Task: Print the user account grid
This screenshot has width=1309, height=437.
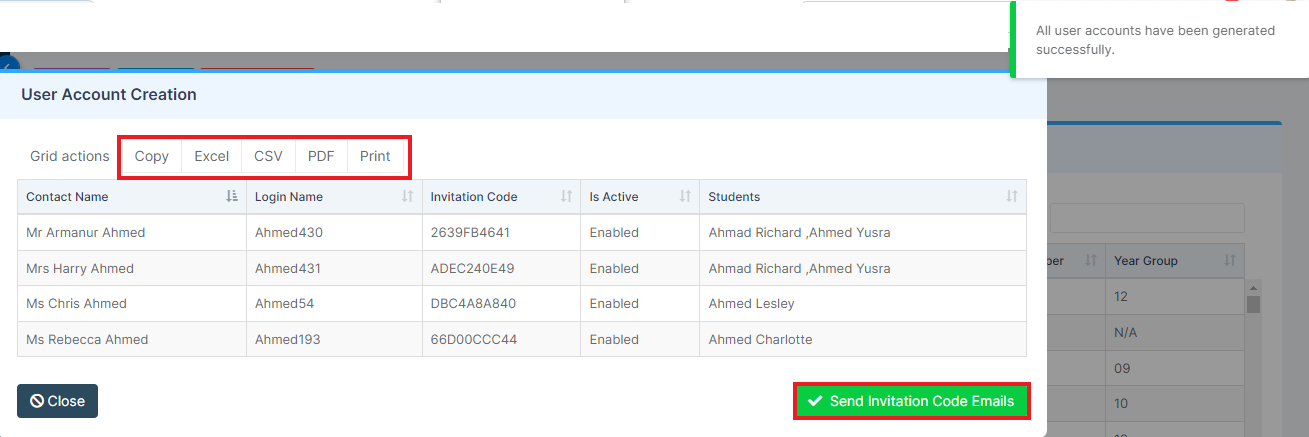Action: pyautogui.click(x=375, y=156)
